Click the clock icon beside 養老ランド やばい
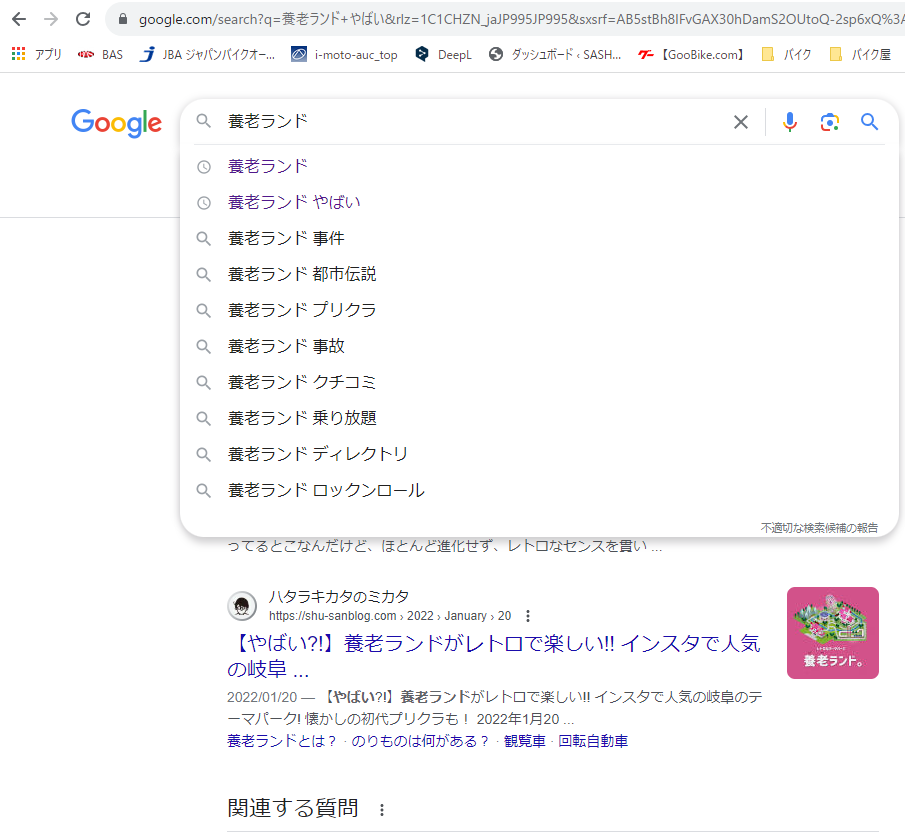 [204, 203]
